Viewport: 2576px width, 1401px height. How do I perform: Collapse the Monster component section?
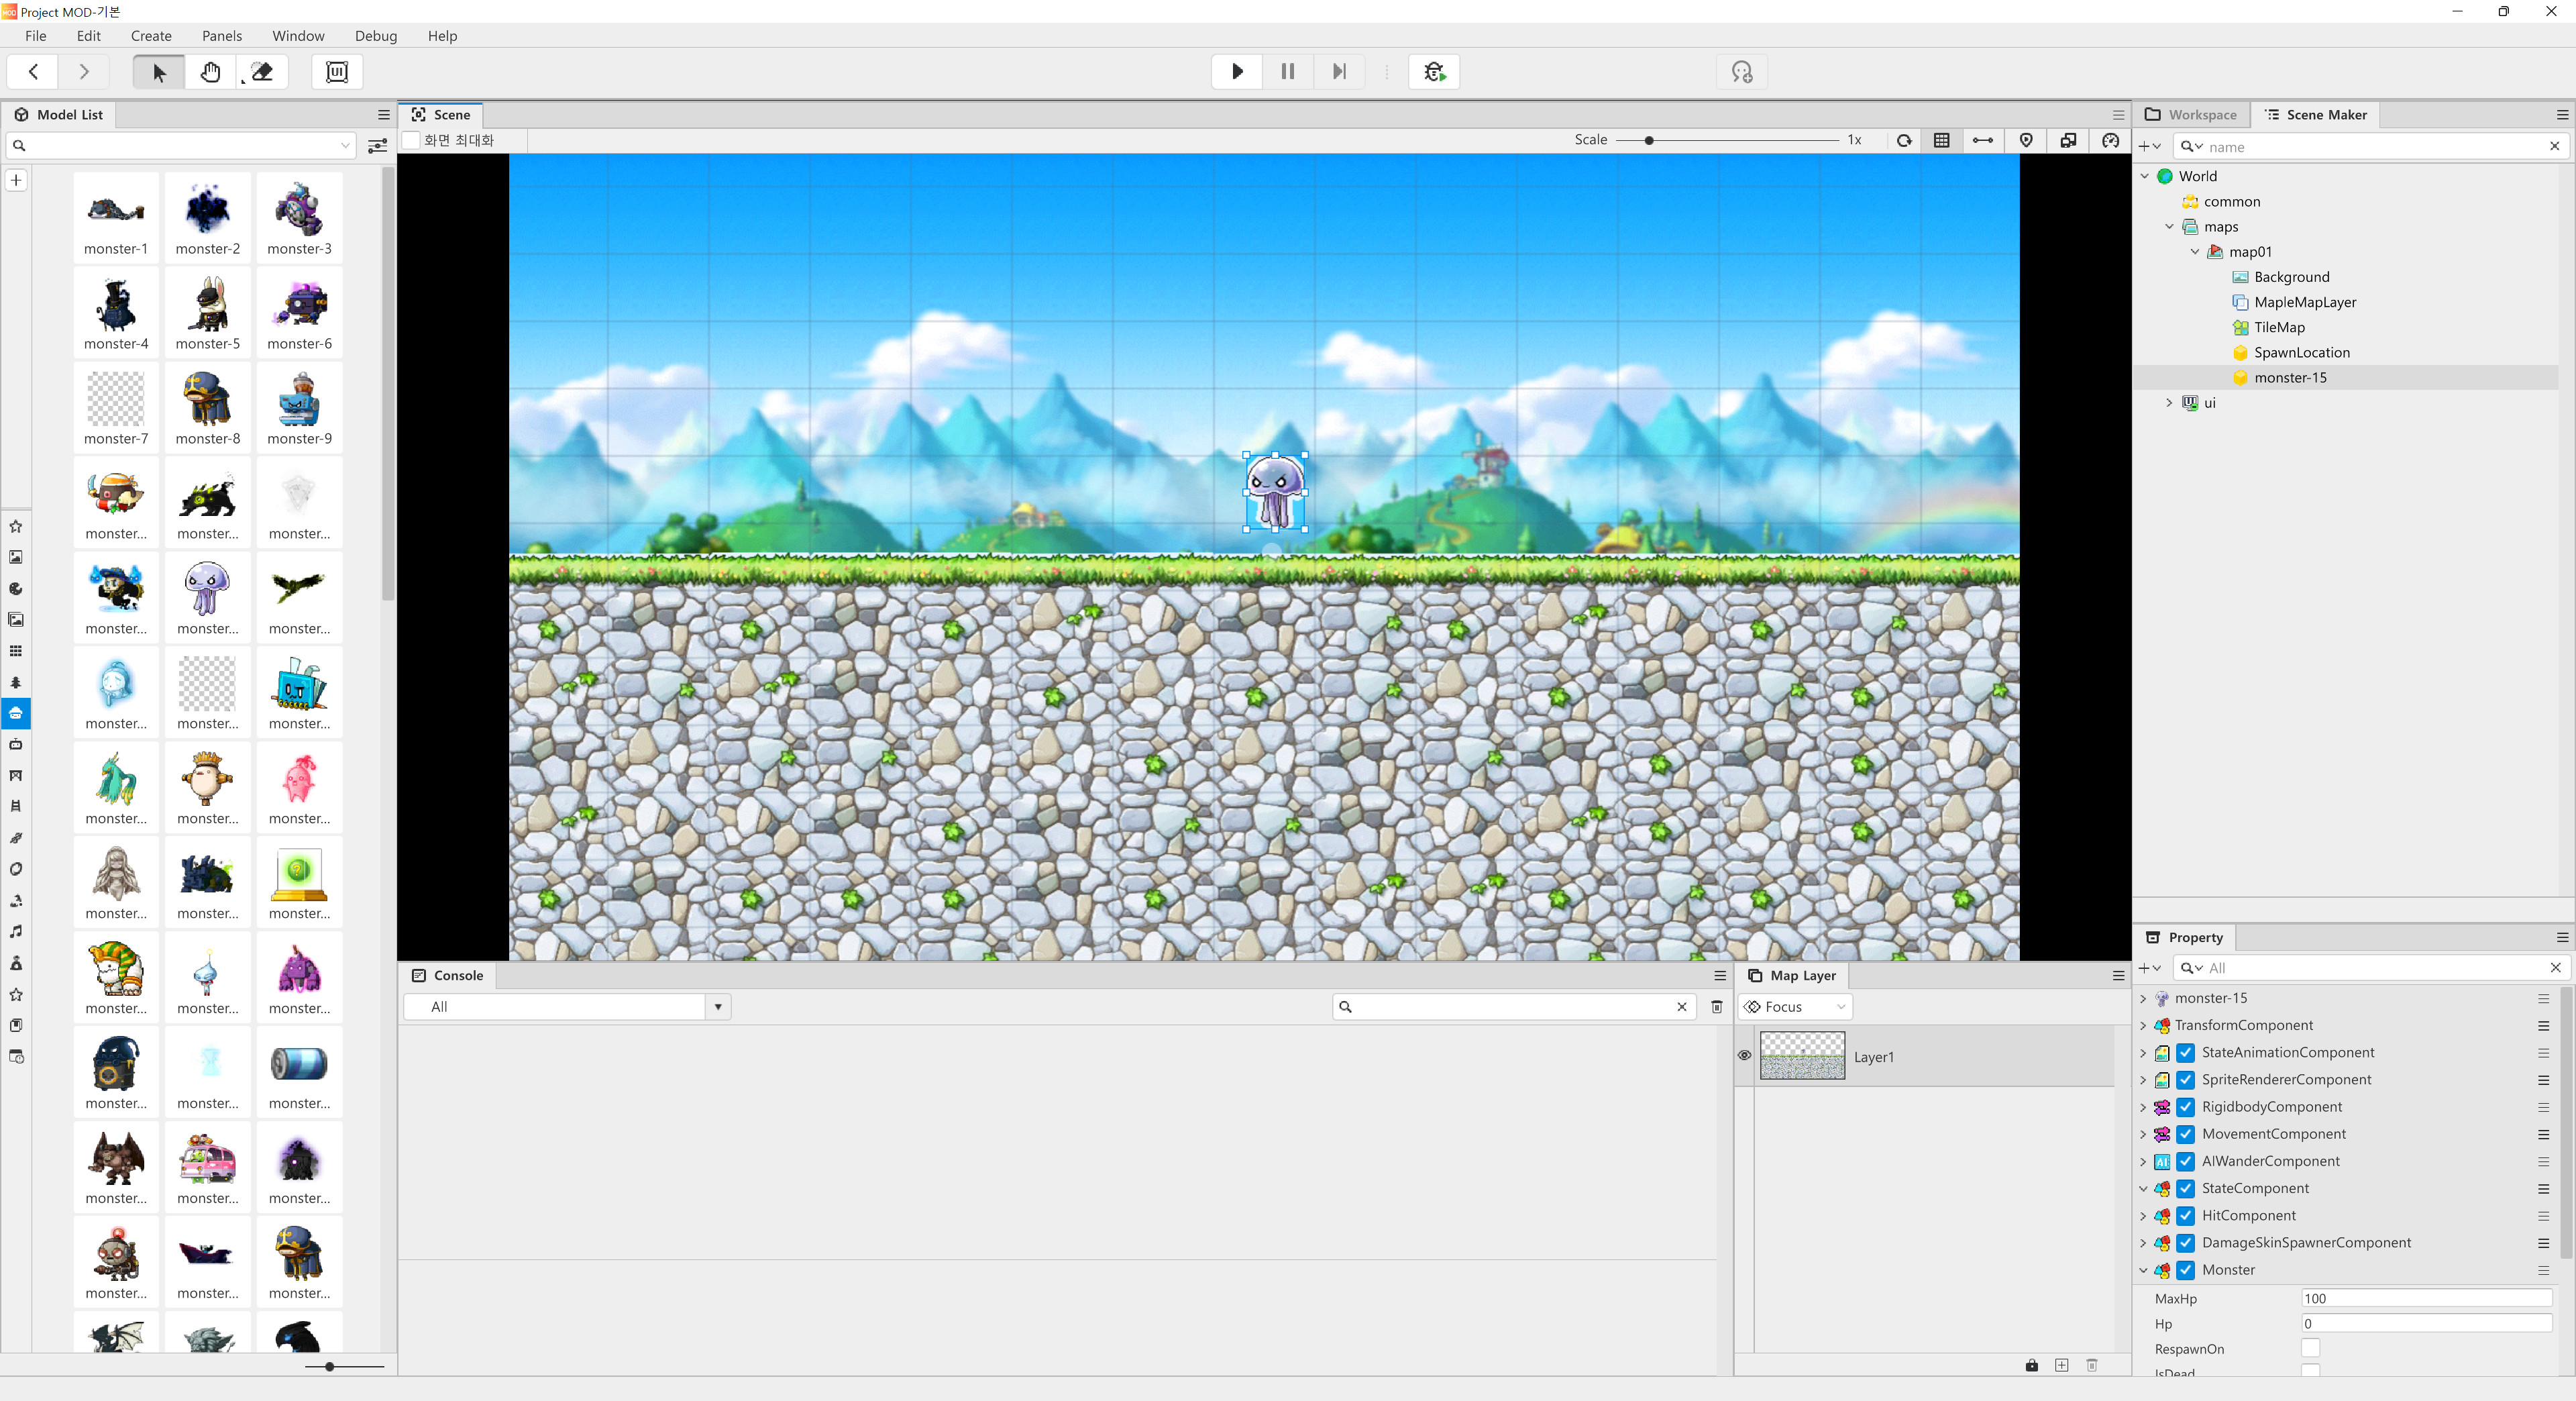pyautogui.click(x=2143, y=1270)
